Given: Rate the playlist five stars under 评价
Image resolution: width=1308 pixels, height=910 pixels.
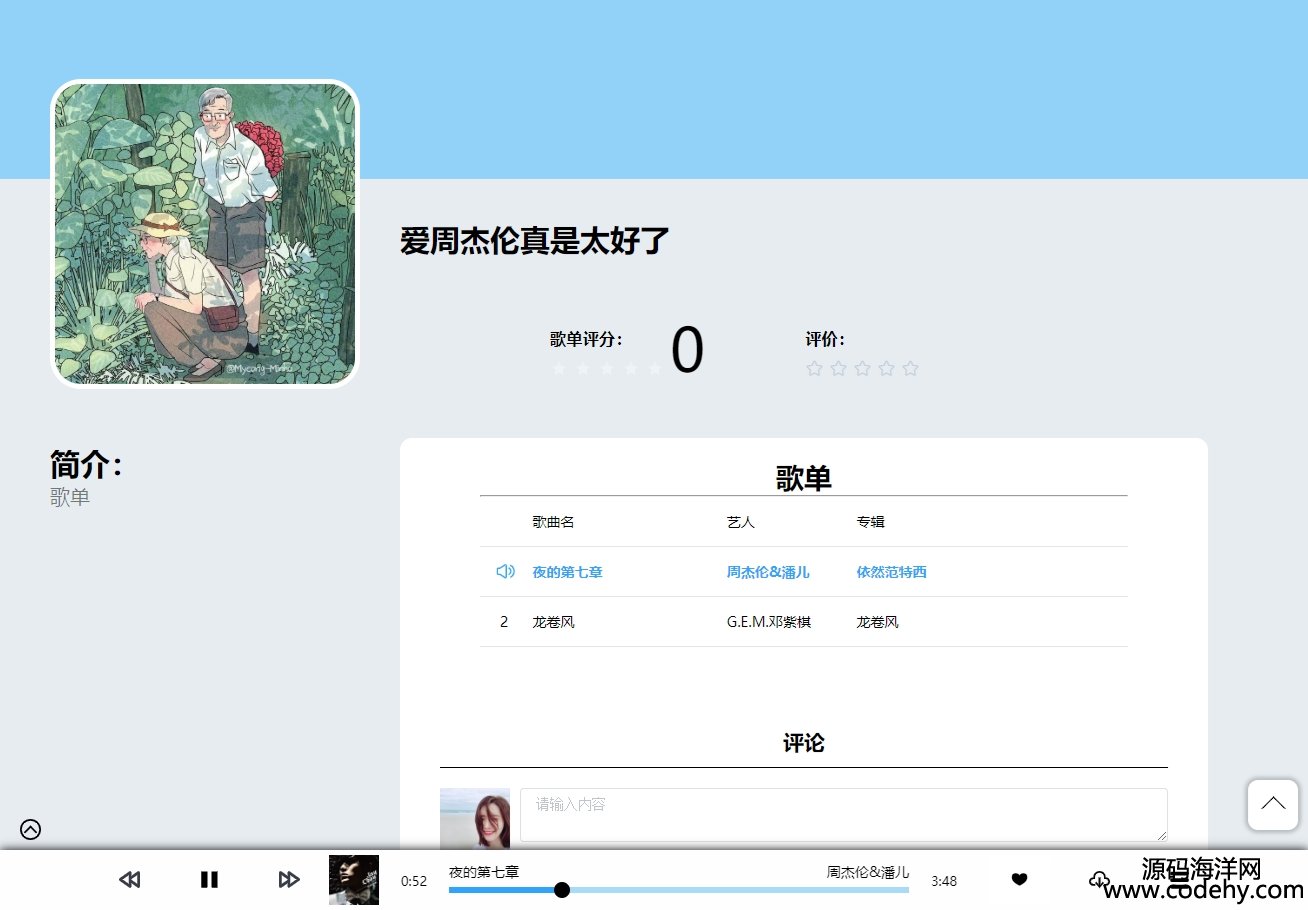Looking at the screenshot, I should coord(910,369).
